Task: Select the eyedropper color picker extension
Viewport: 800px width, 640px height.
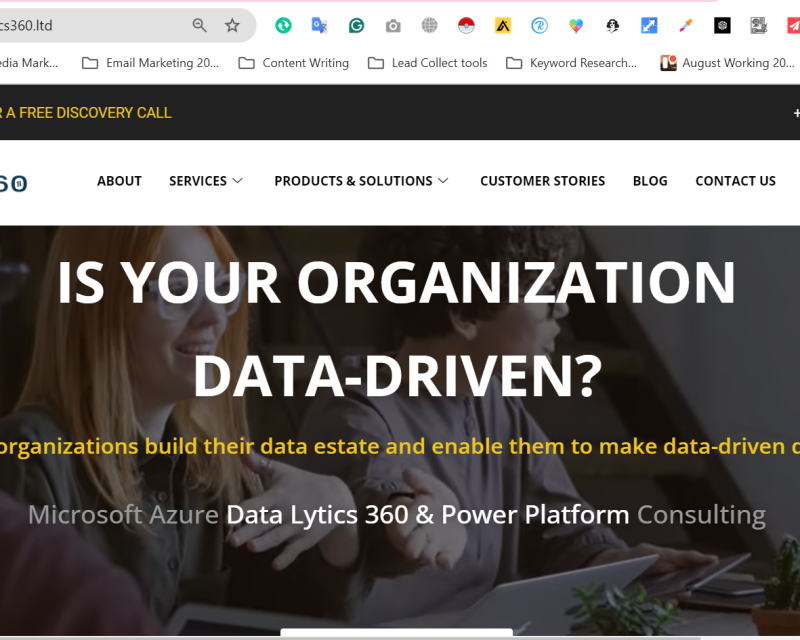Action: pyautogui.click(x=686, y=25)
